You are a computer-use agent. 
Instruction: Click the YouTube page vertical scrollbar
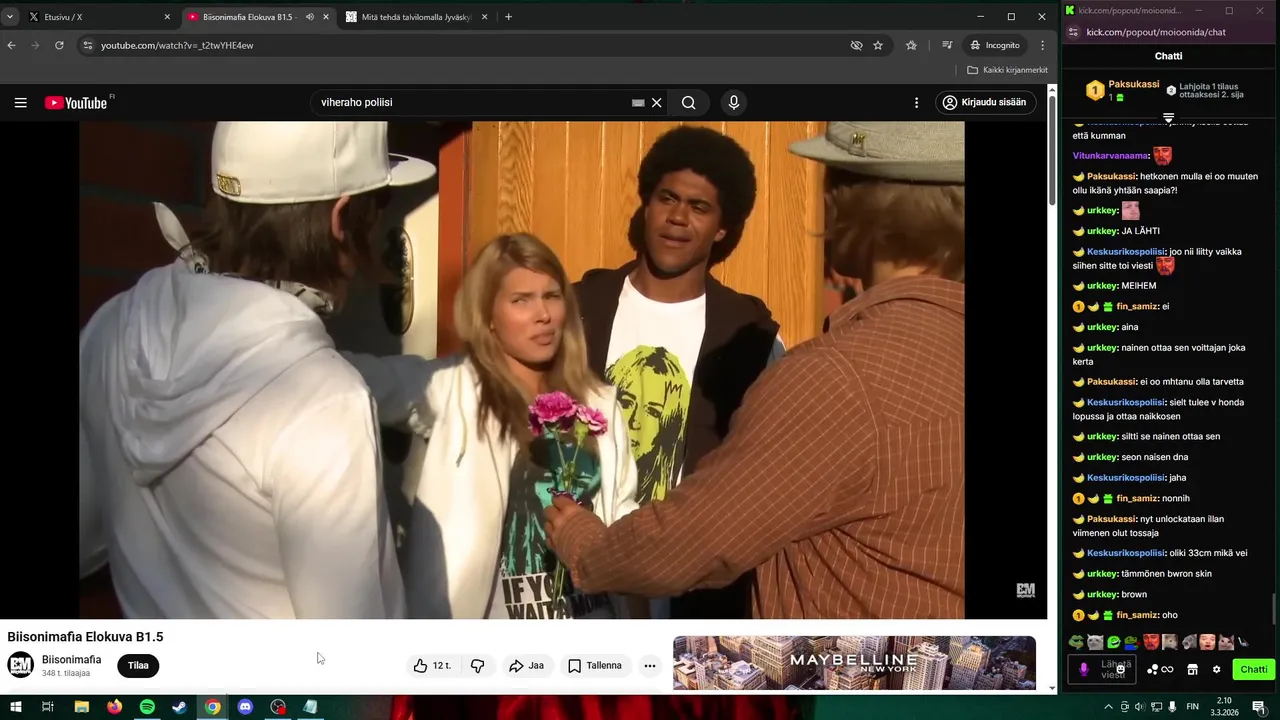tap(1052, 150)
